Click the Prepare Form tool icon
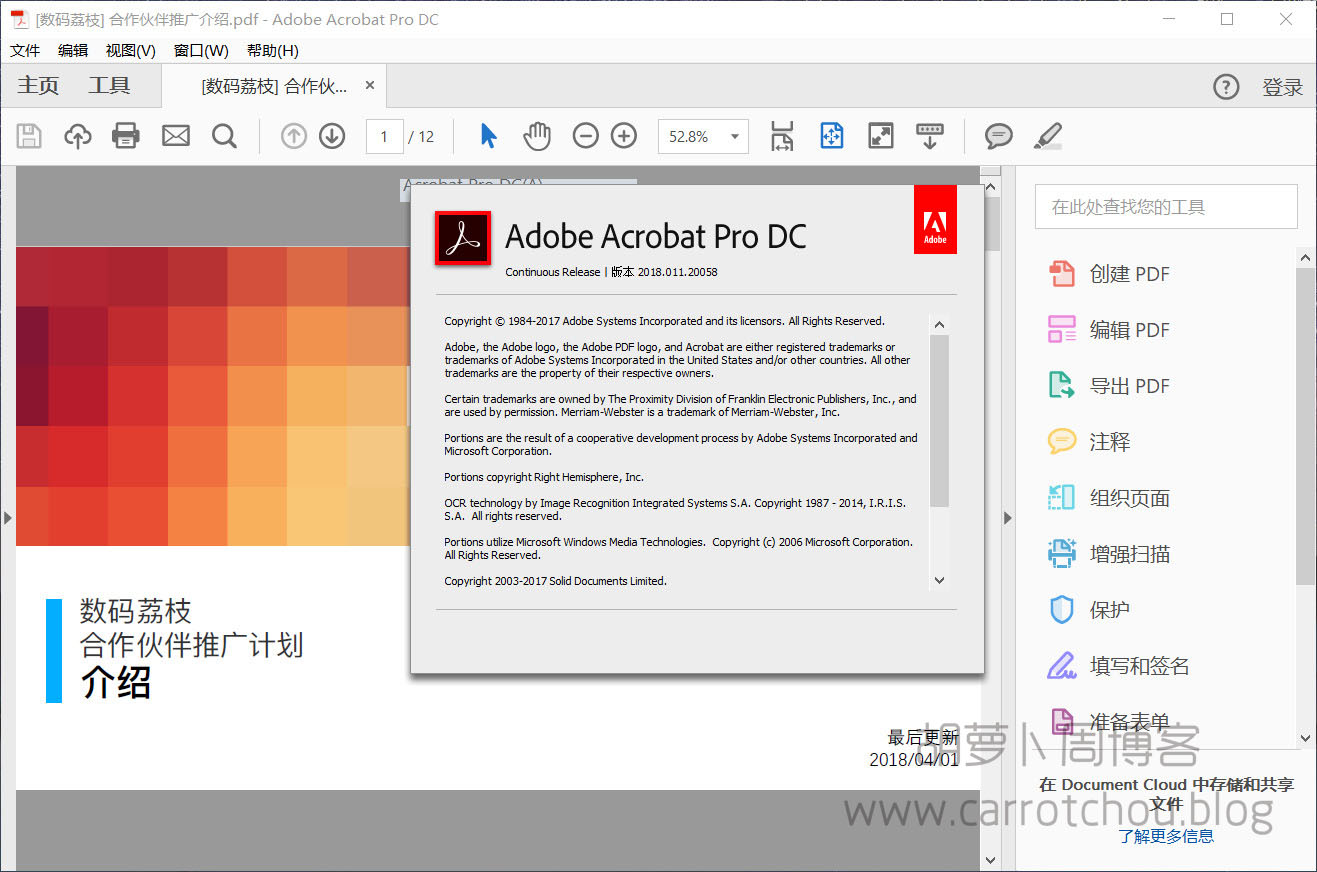 click(x=1061, y=721)
